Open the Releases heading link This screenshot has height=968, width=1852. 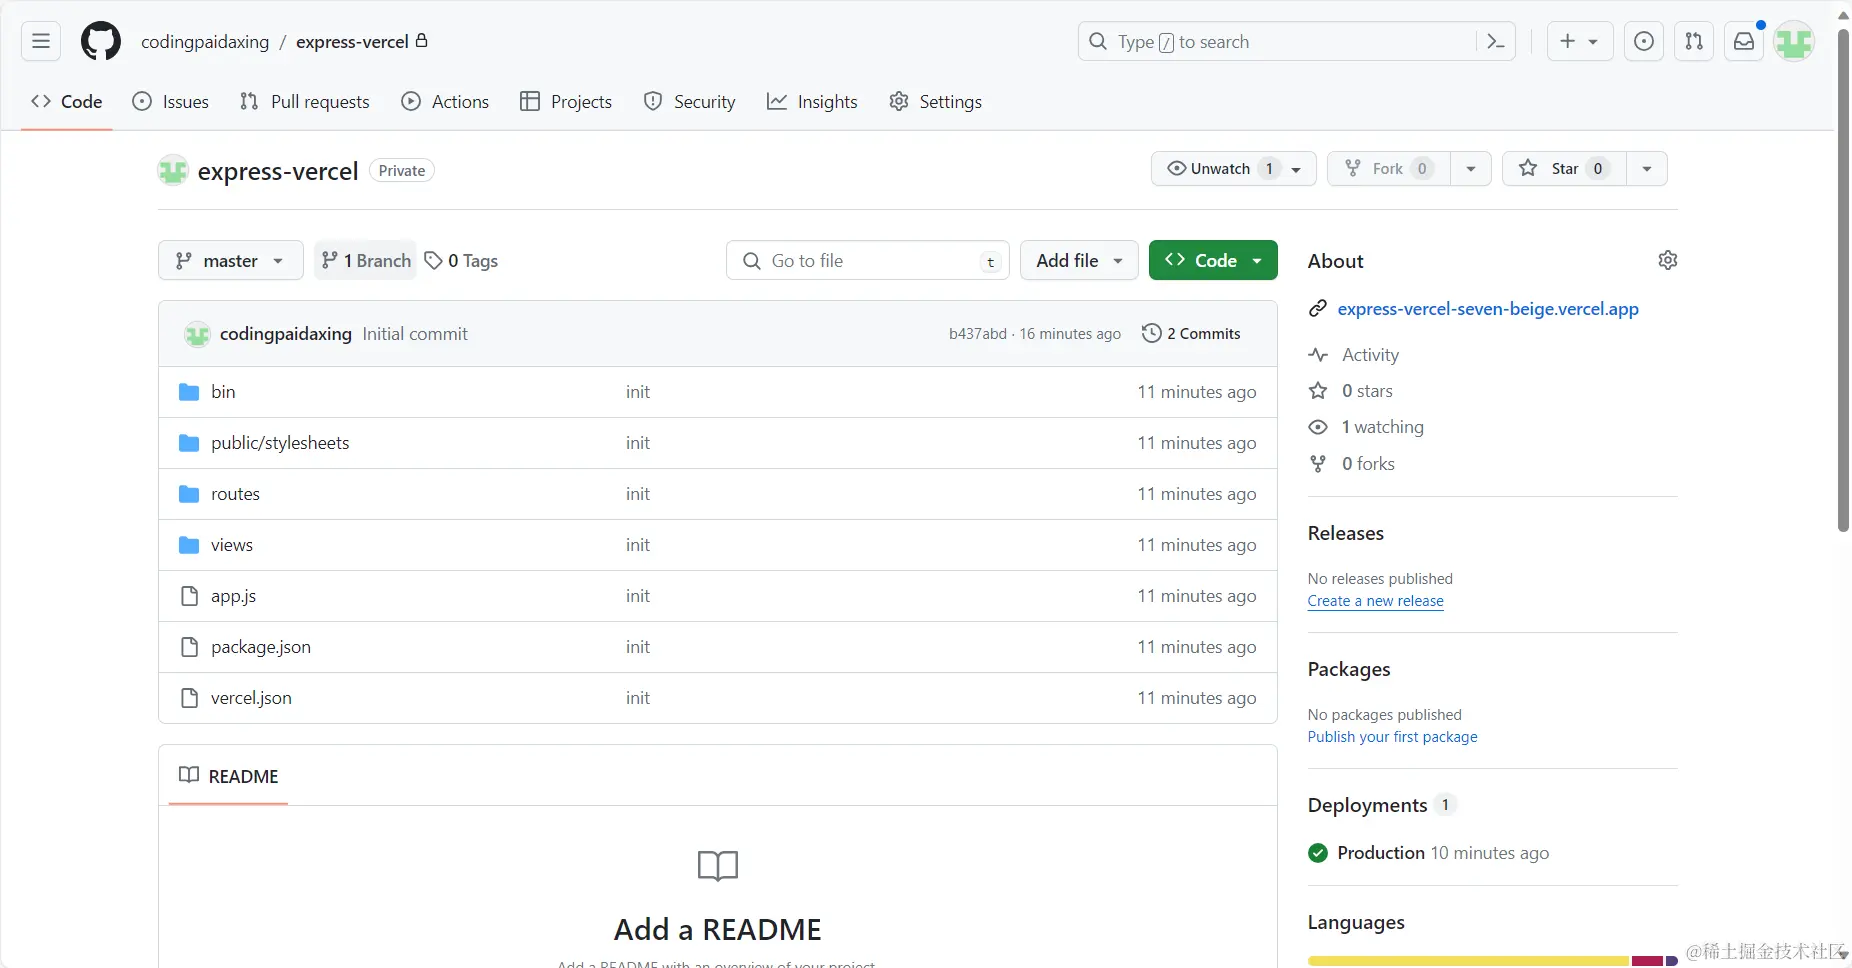[1346, 533]
